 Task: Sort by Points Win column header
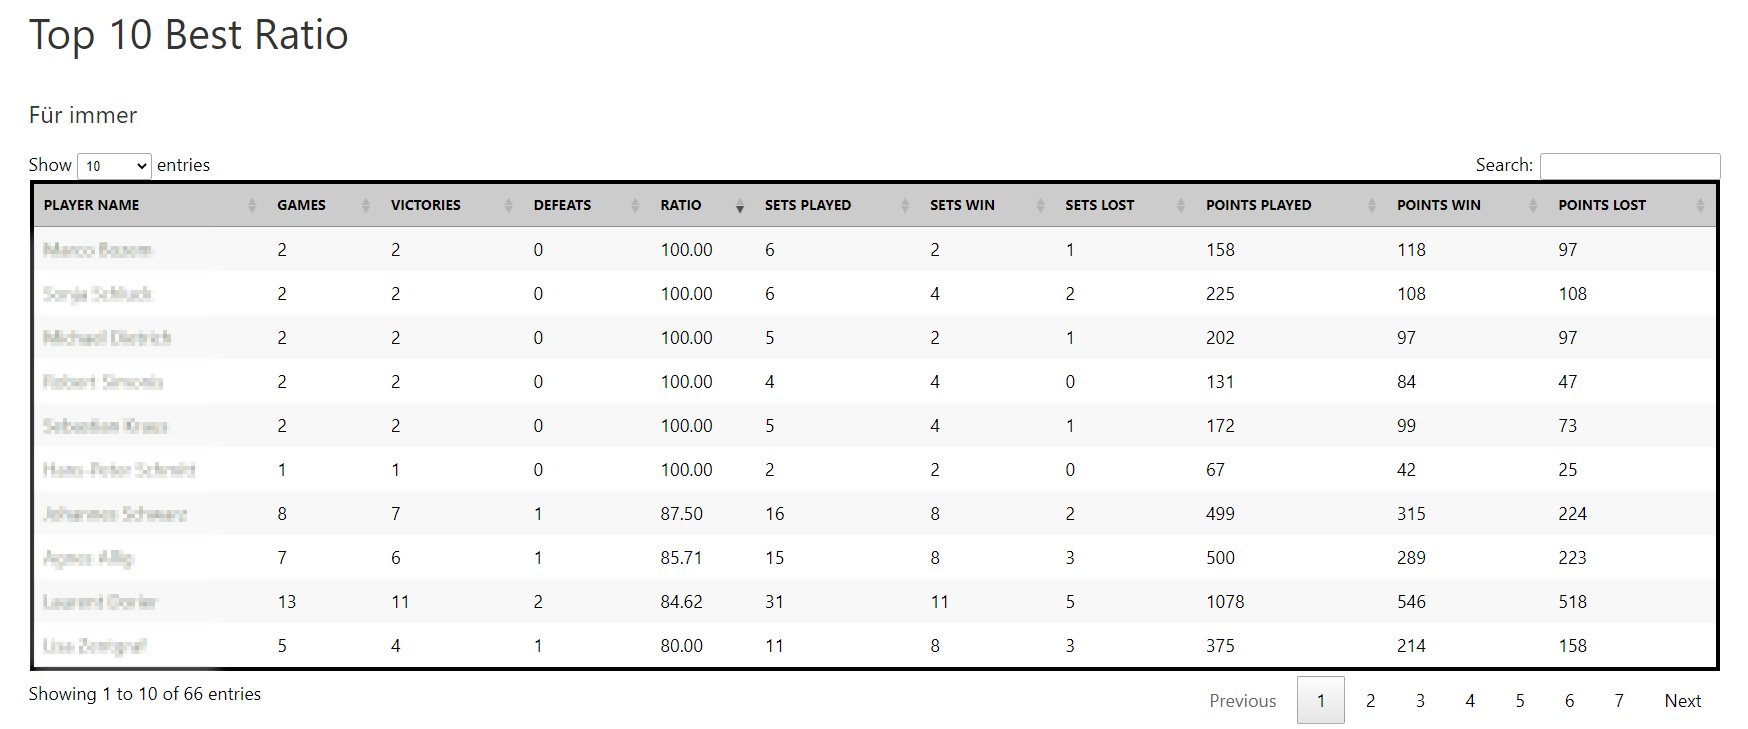pyautogui.click(x=1438, y=205)
